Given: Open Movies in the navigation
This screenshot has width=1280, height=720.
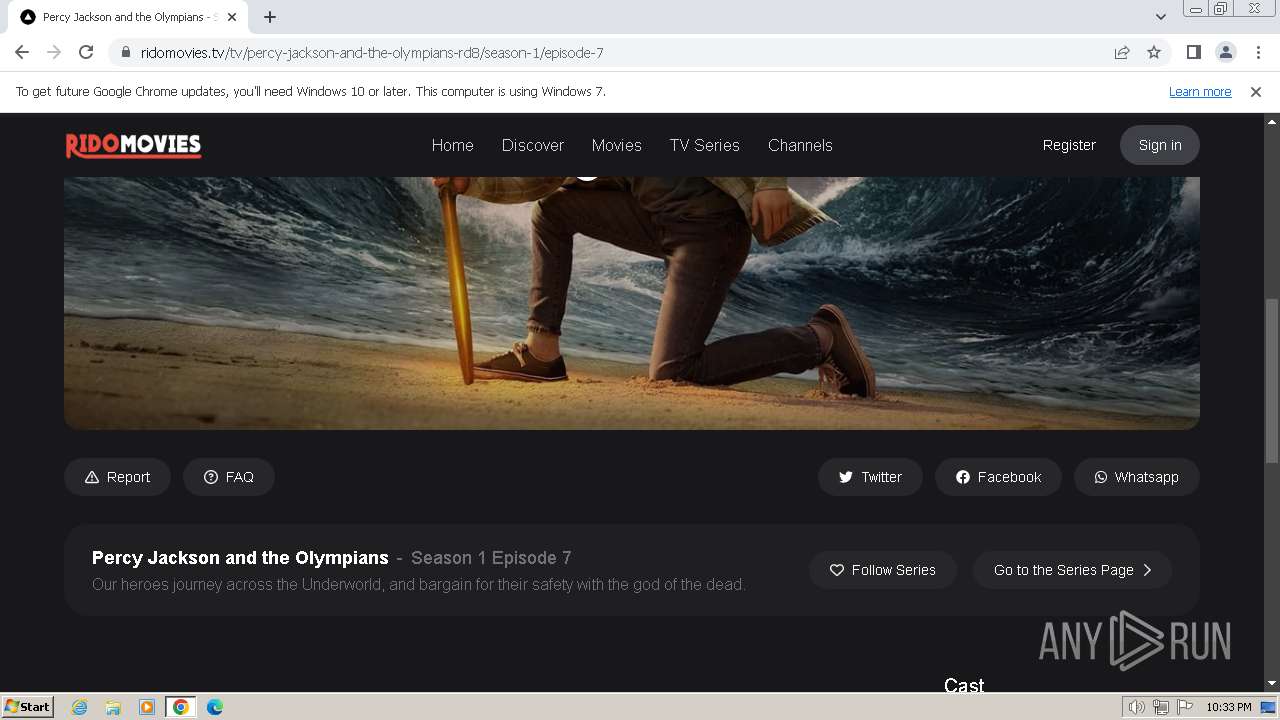Looking at the screenshot, I should pyautogui.click(x=617, y=145).
